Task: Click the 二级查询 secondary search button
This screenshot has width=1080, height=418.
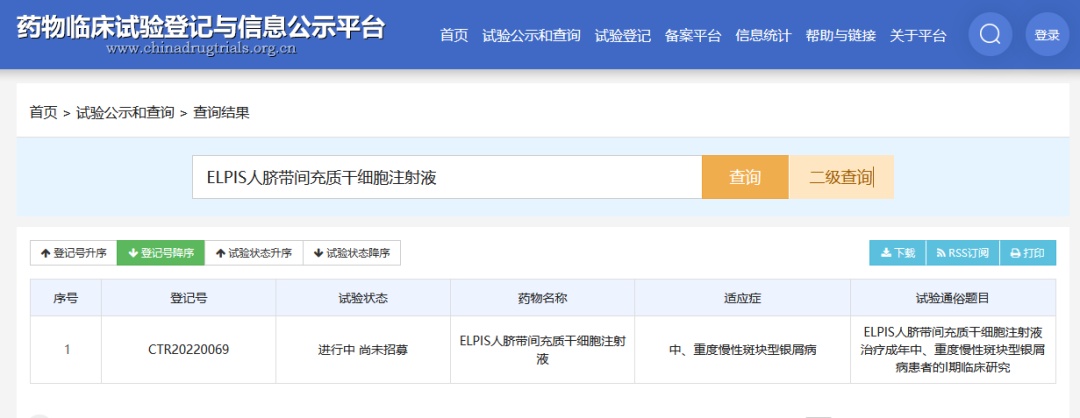Action: click(841, 178)
